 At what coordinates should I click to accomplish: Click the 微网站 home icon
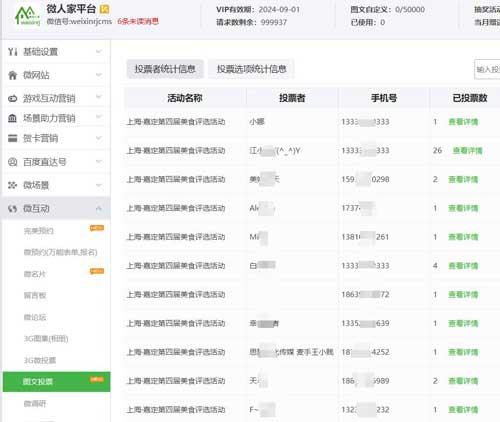coord(12,75)
